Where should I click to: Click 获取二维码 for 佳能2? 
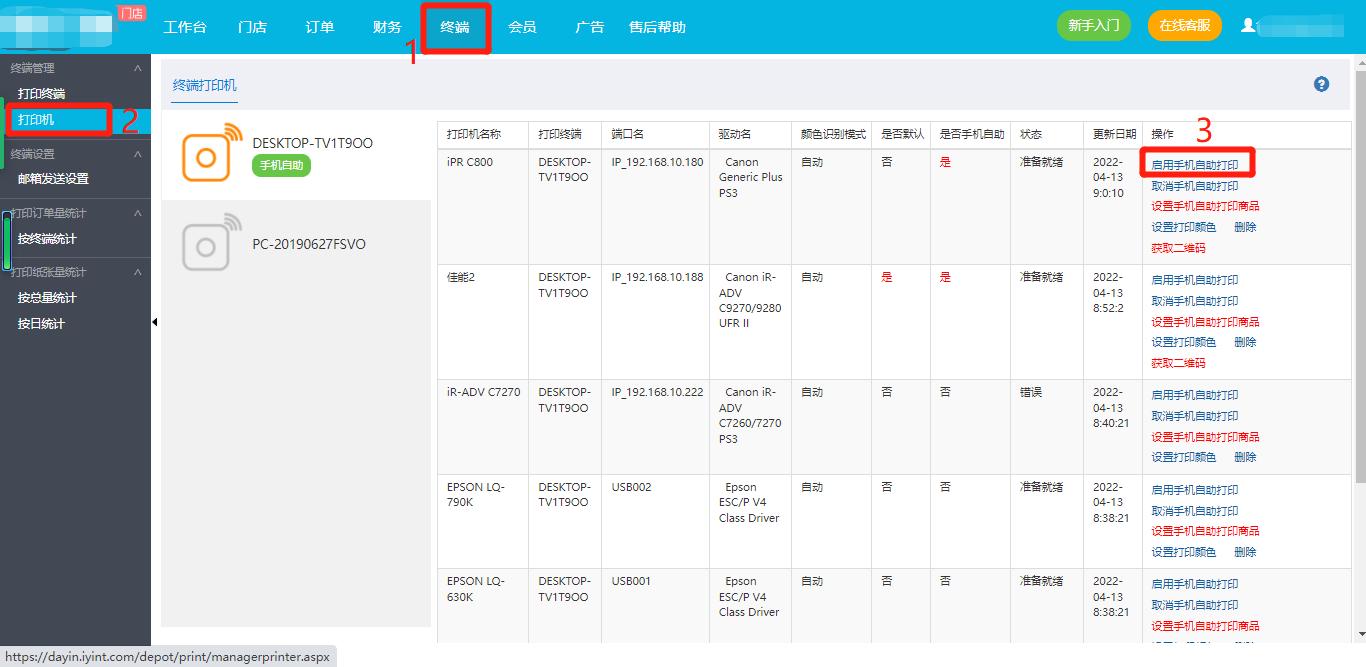[x=1178, y=363]
